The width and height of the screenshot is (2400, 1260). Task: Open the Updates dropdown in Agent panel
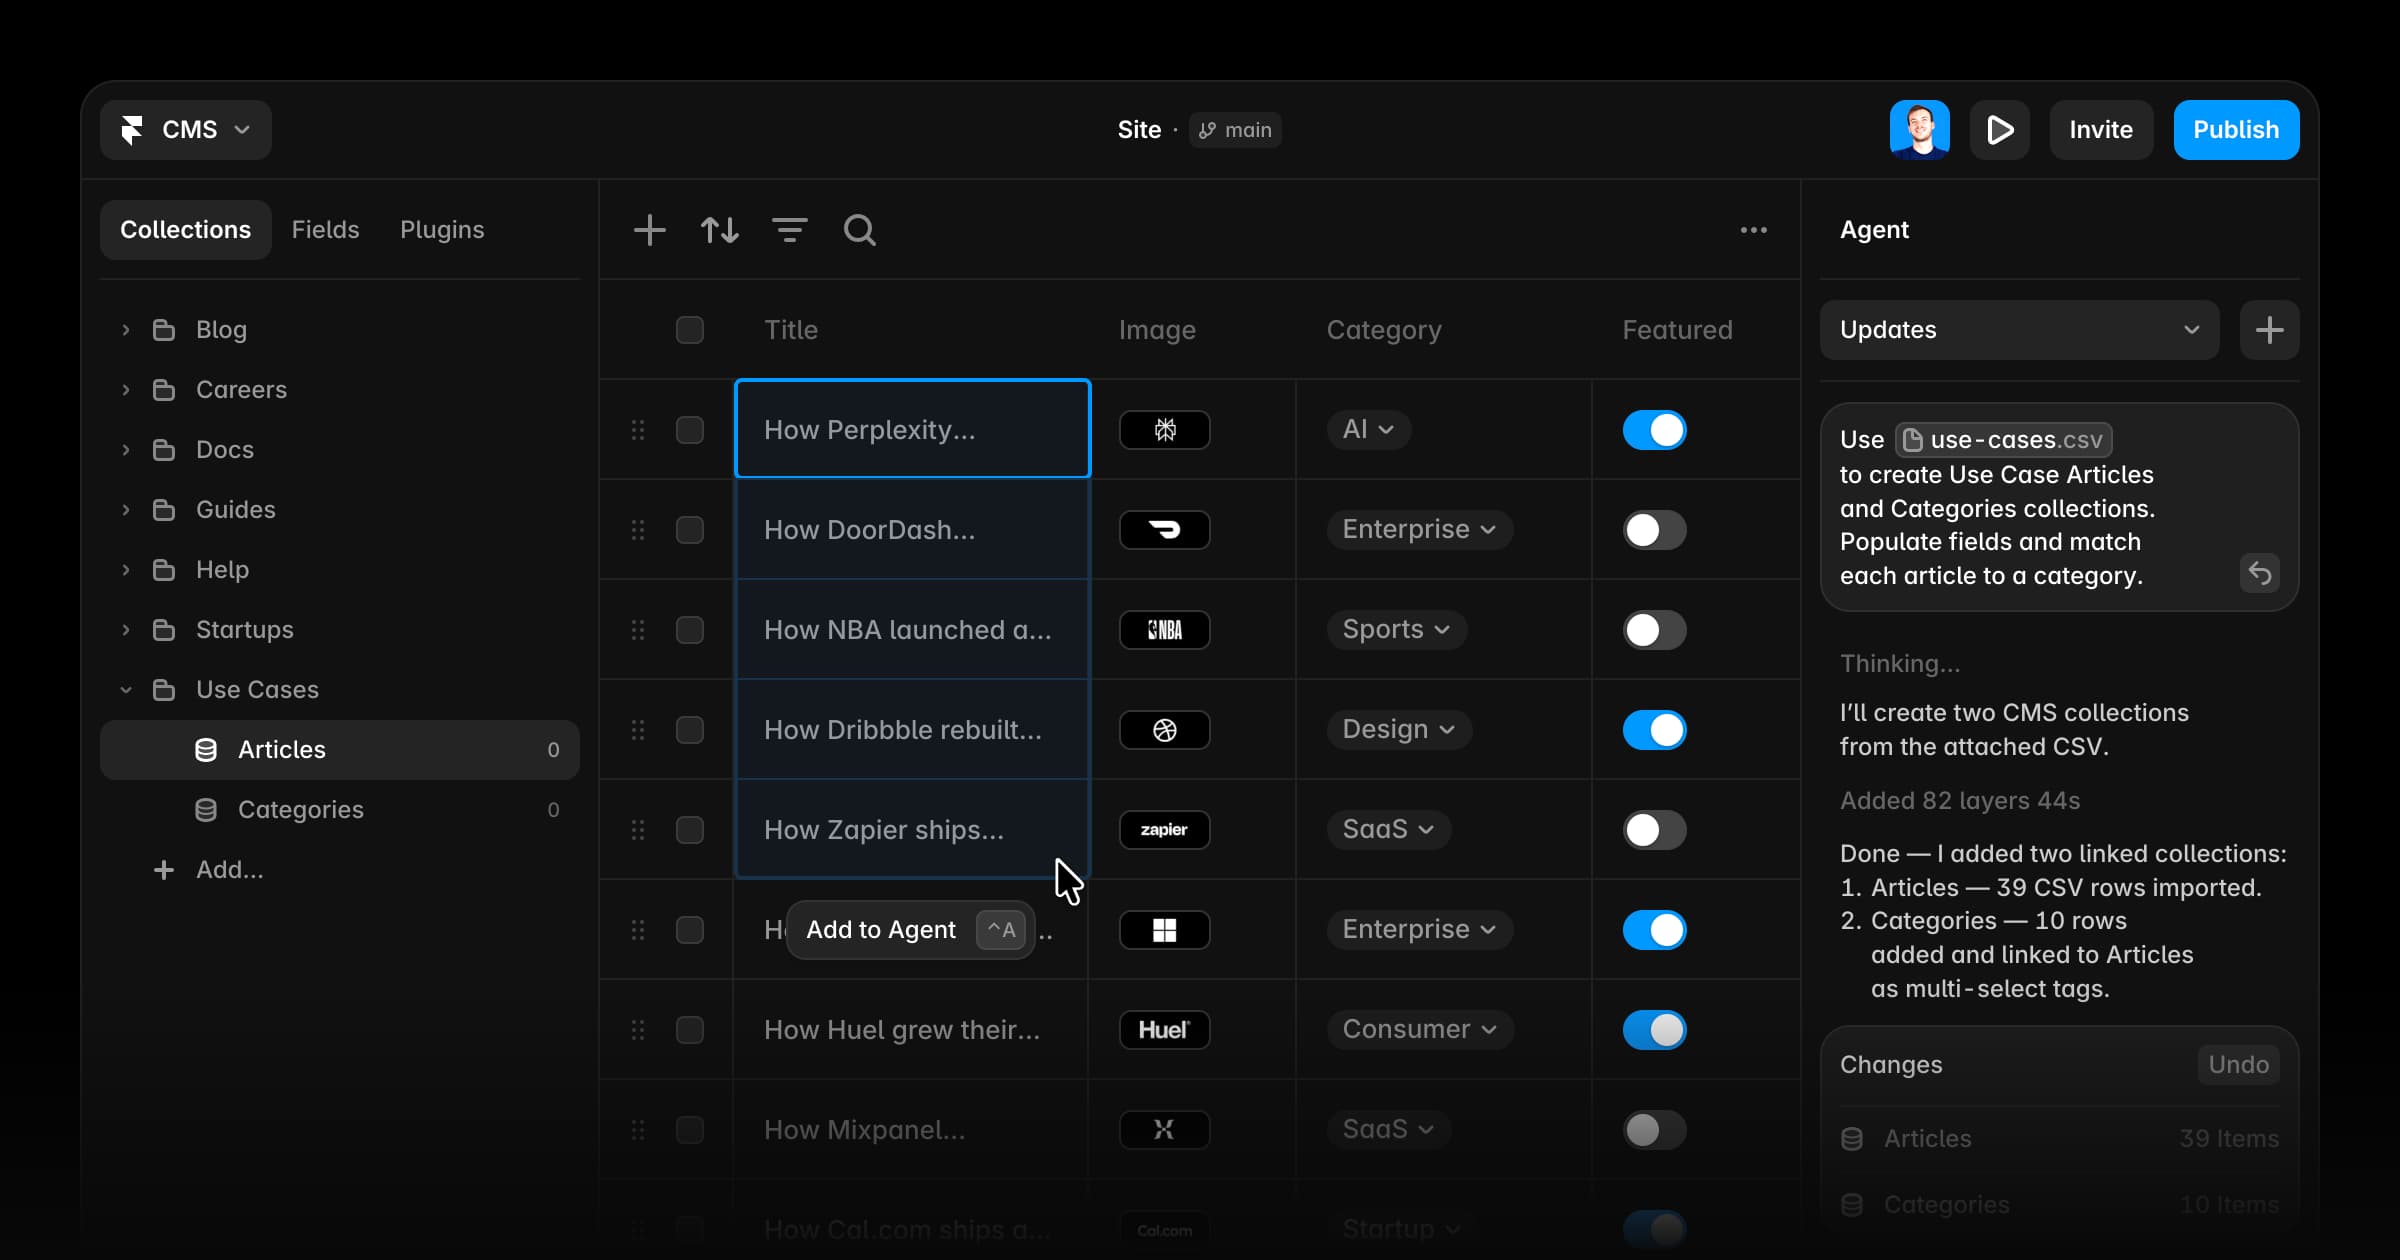[x=2020, y=330]
